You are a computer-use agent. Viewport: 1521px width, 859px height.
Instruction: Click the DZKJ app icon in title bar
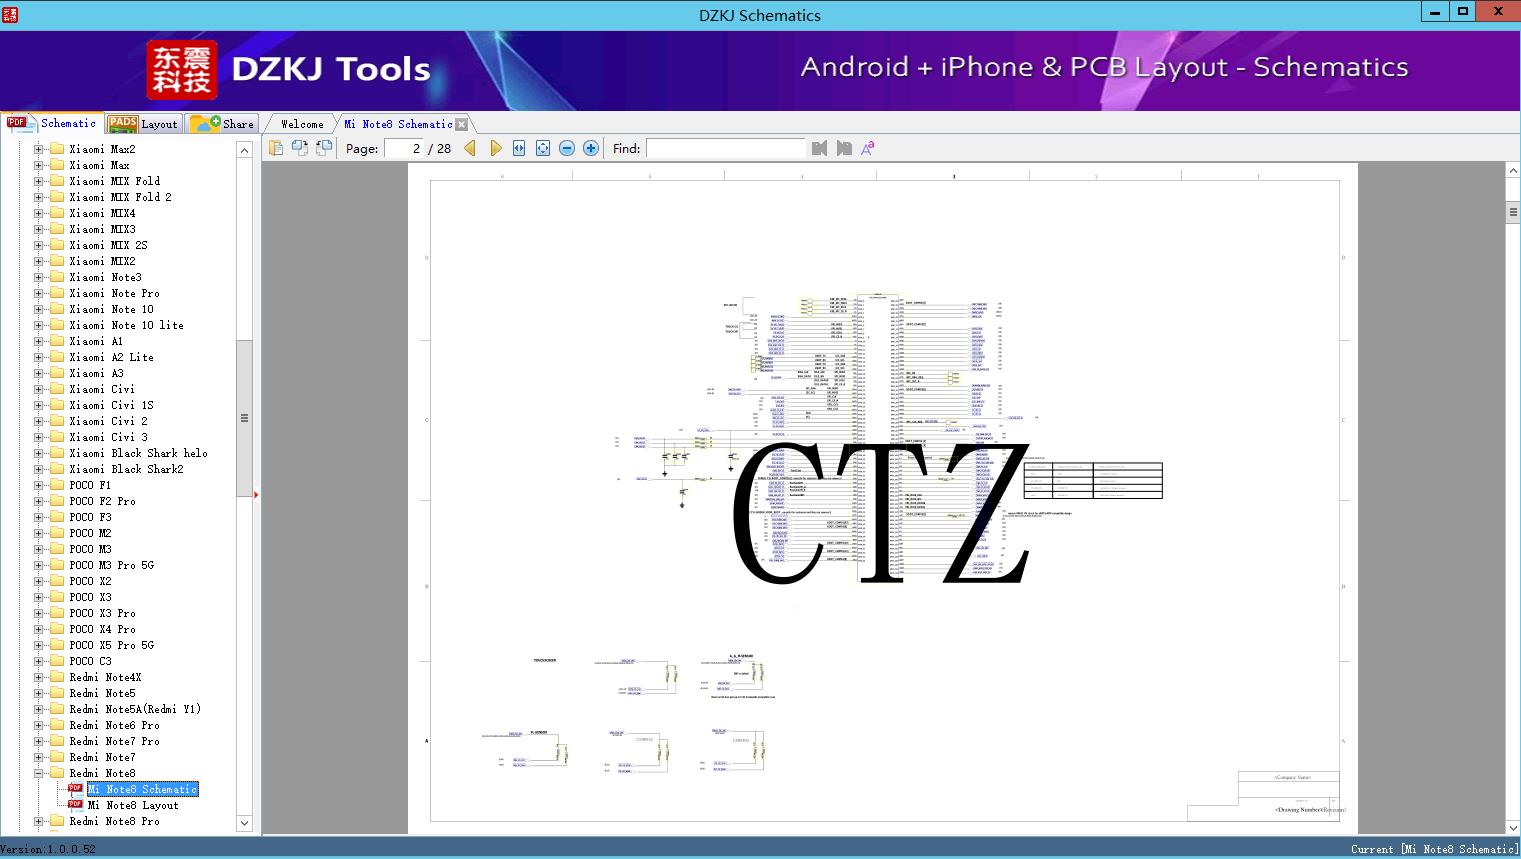(x=10, y=14)
